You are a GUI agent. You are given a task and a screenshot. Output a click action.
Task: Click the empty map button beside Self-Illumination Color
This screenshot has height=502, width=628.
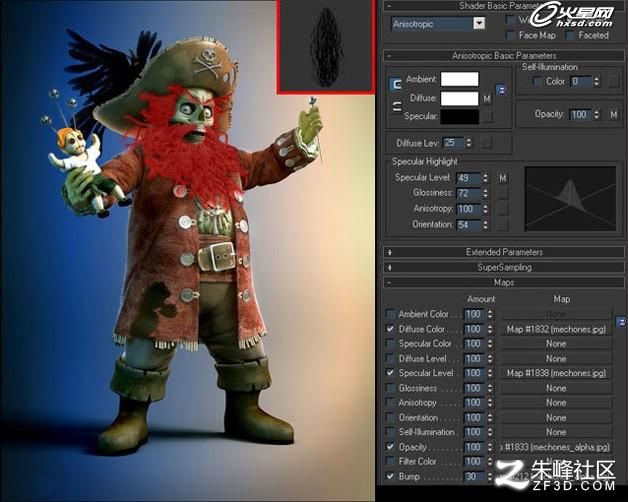tap(614, 81)
